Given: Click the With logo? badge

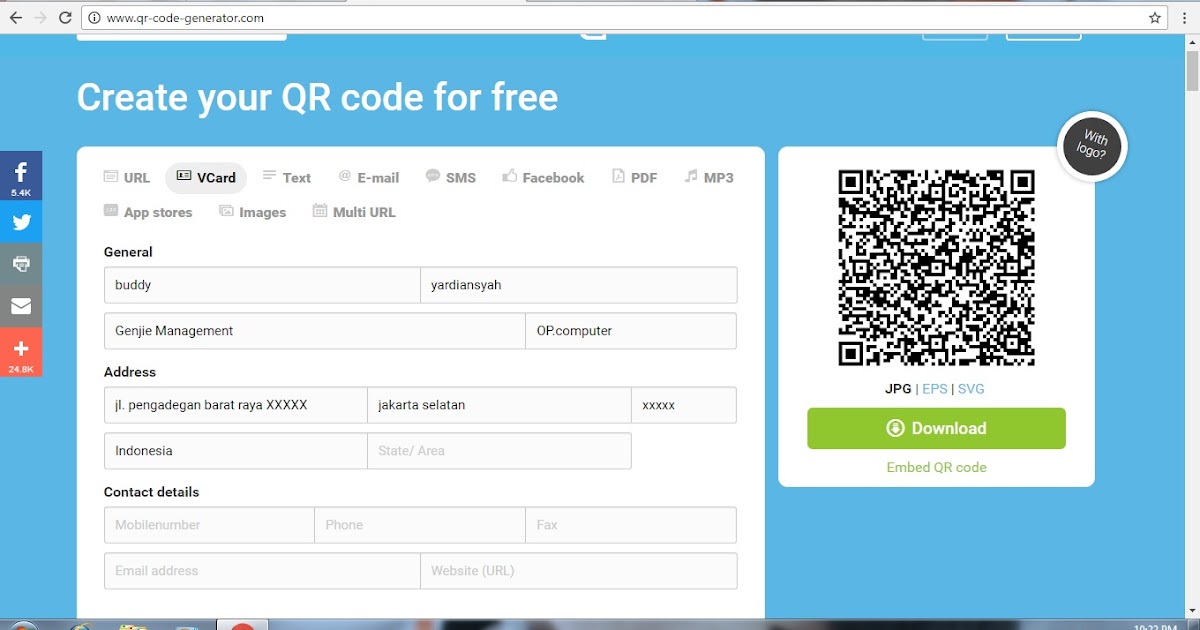Looking at the screenshot, I should click(x=1093, y=147).
